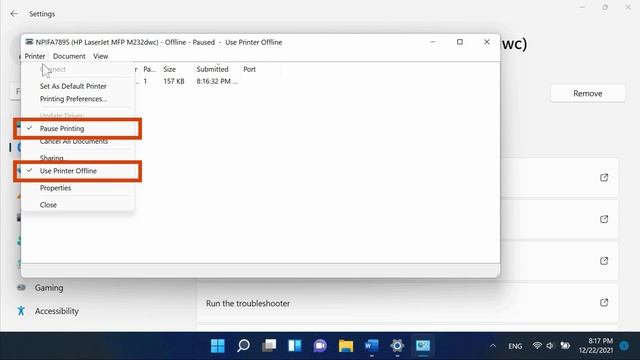Open Widgets from taskbar
Image resolution: width=640 pixels, height=360 pixels.
click(295, 346)
